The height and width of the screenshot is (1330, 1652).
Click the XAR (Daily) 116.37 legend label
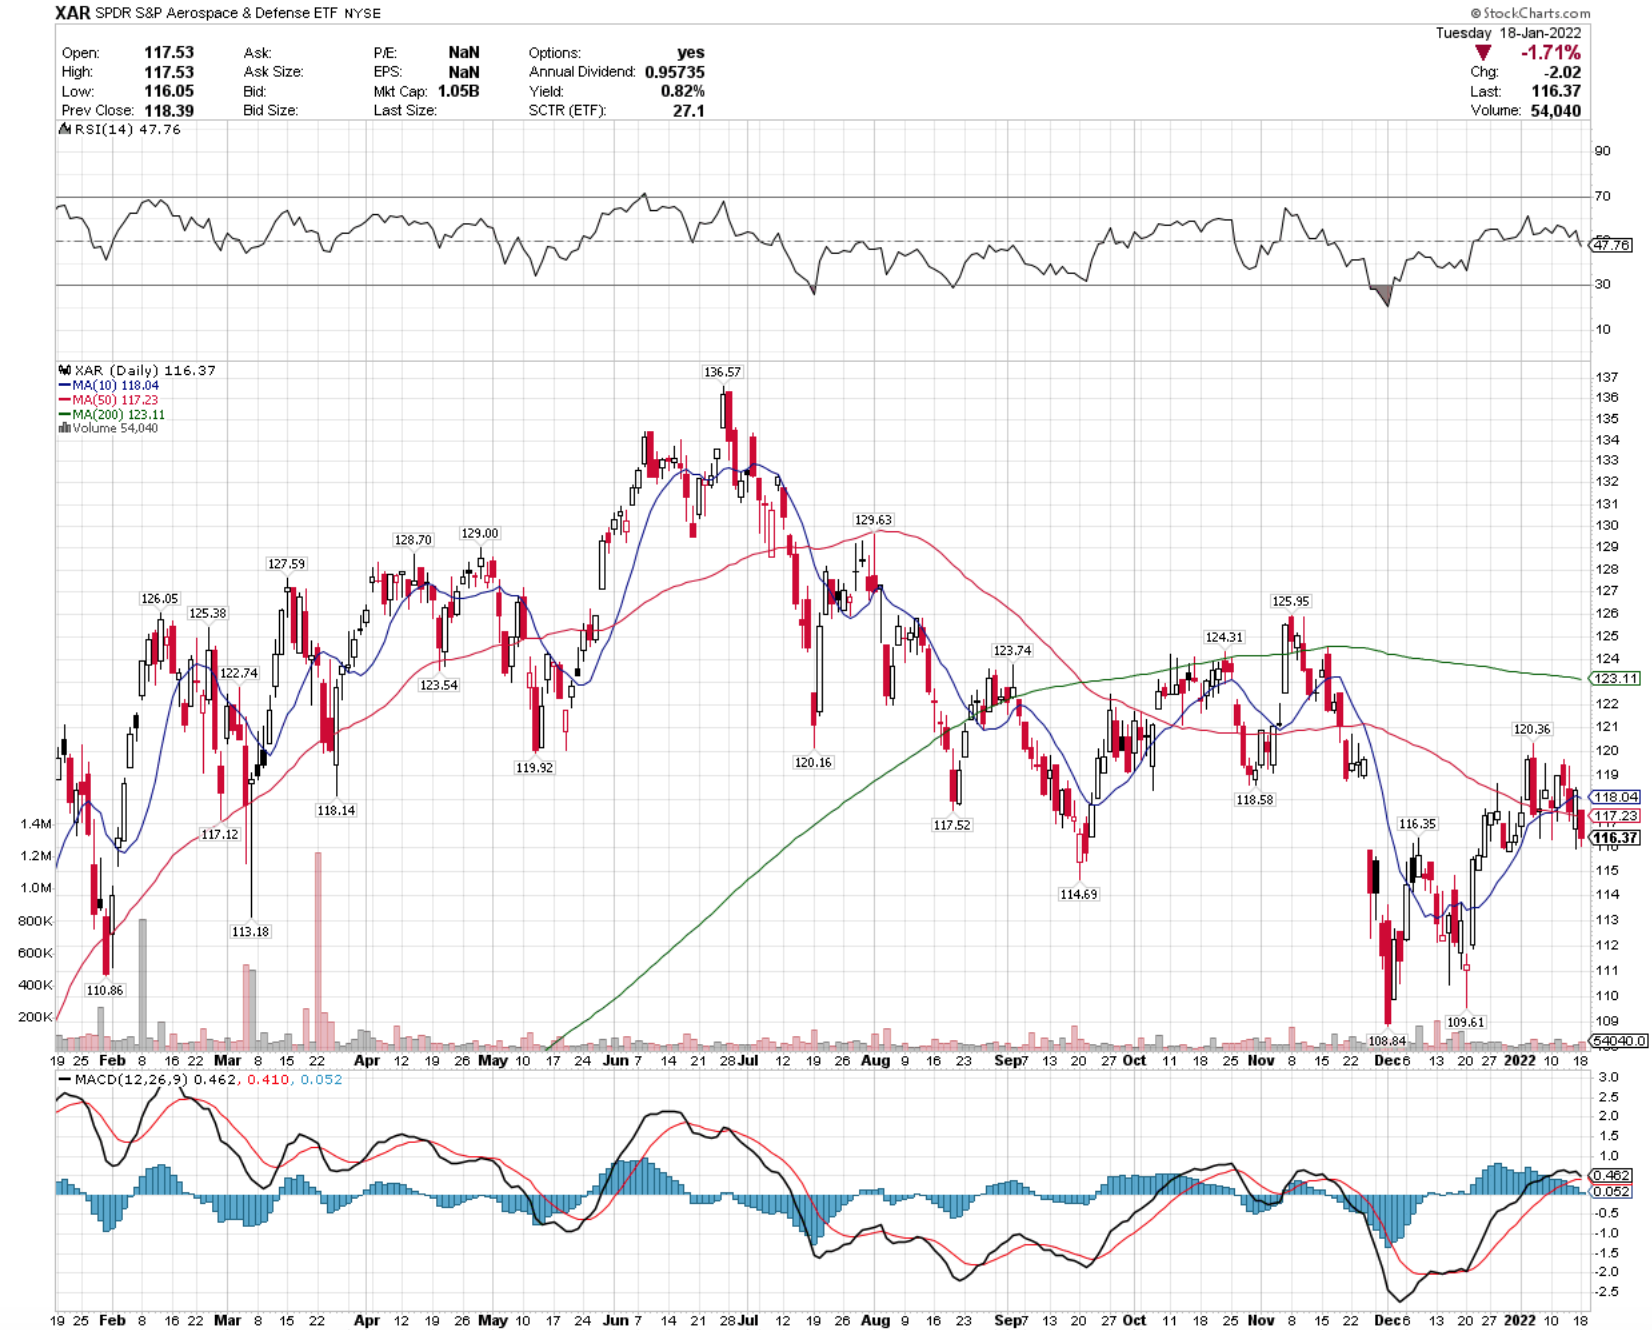pyautogui.click(x=137, y=370)
